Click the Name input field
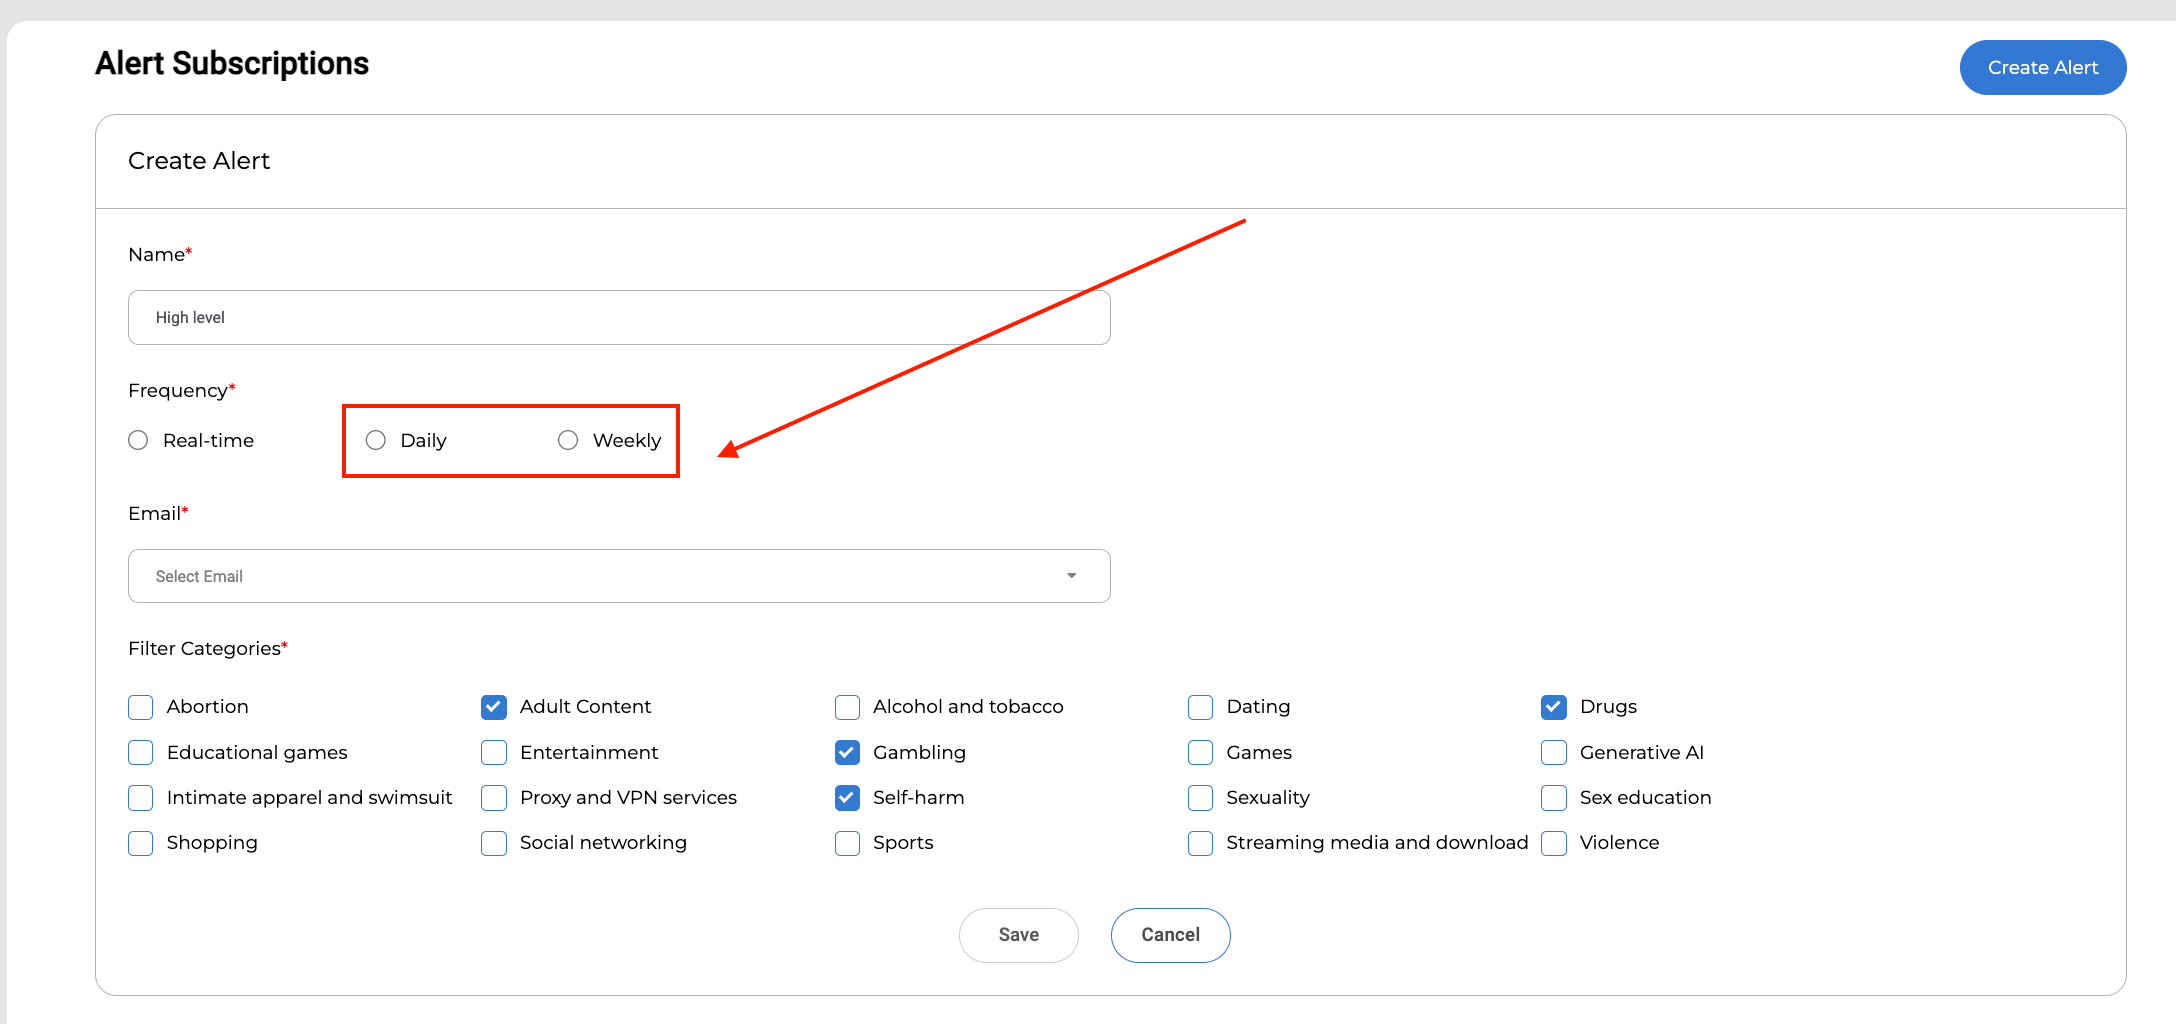This screenshot has width=2176, height=1024. coord(619,317)
